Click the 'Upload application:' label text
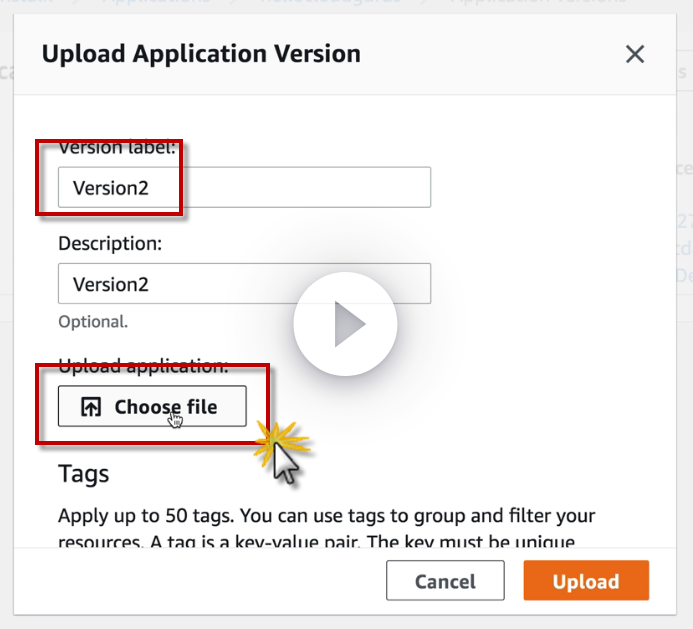The height and width of the screenshot is (629, 693). point(143,365)
